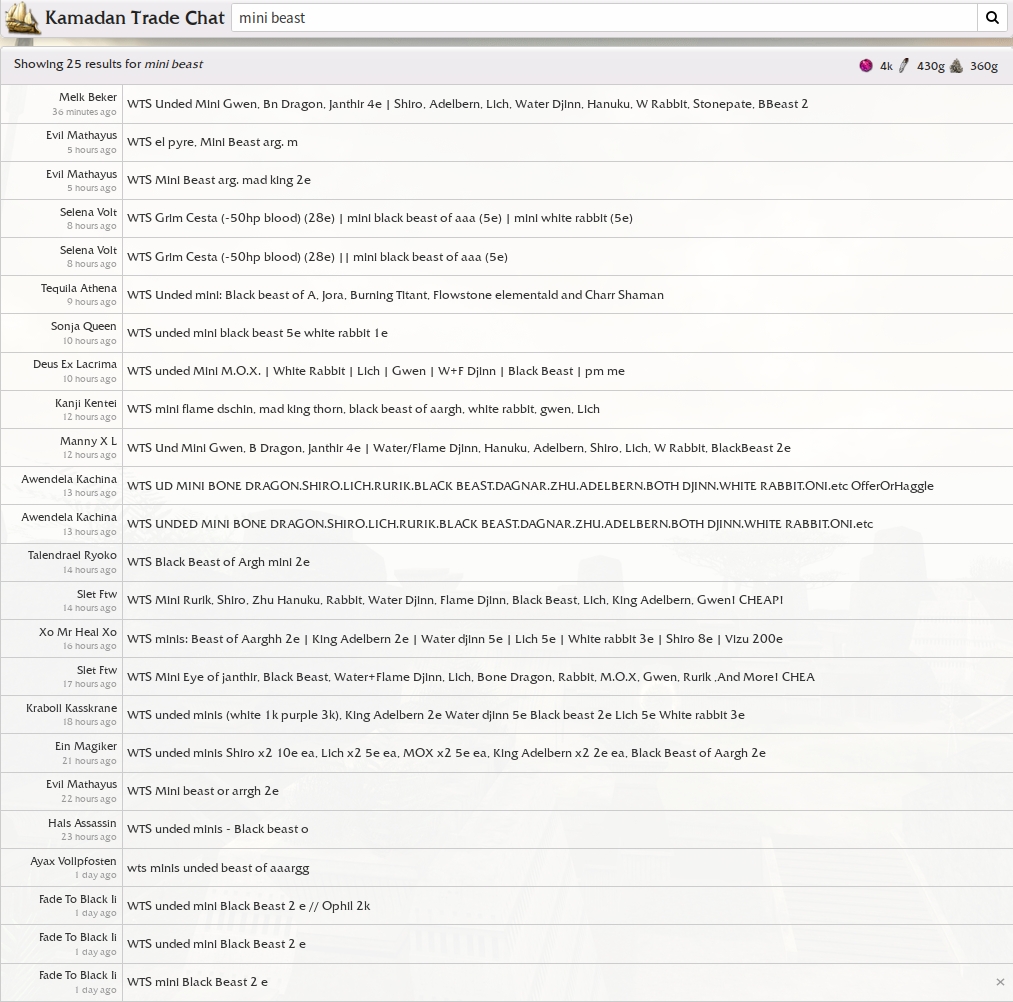Open seller Xo Mr Heal Xo
1013x1002 pixels.
(x=78, y=632)
